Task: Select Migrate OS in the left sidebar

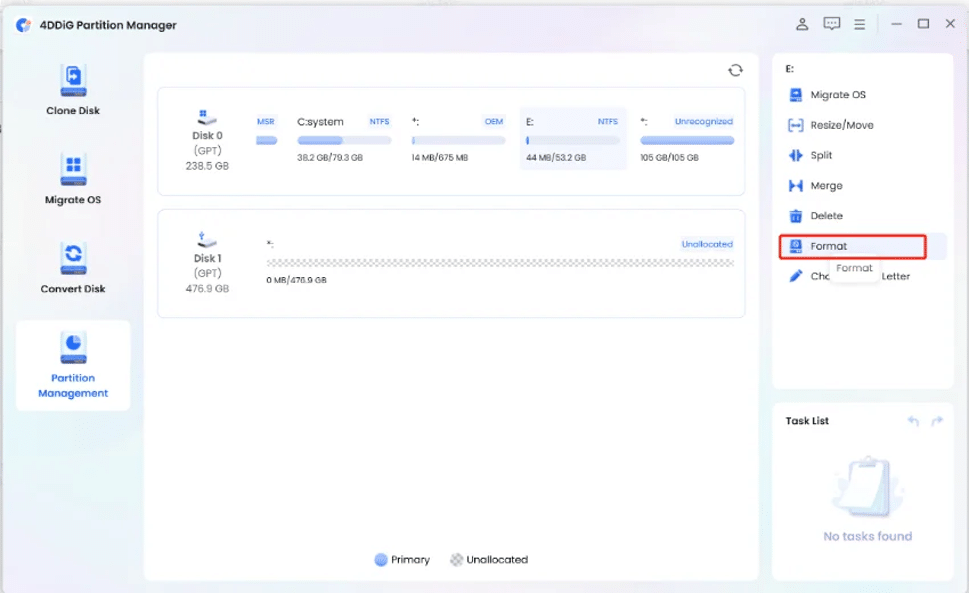Action: click(x=73, y=179)
